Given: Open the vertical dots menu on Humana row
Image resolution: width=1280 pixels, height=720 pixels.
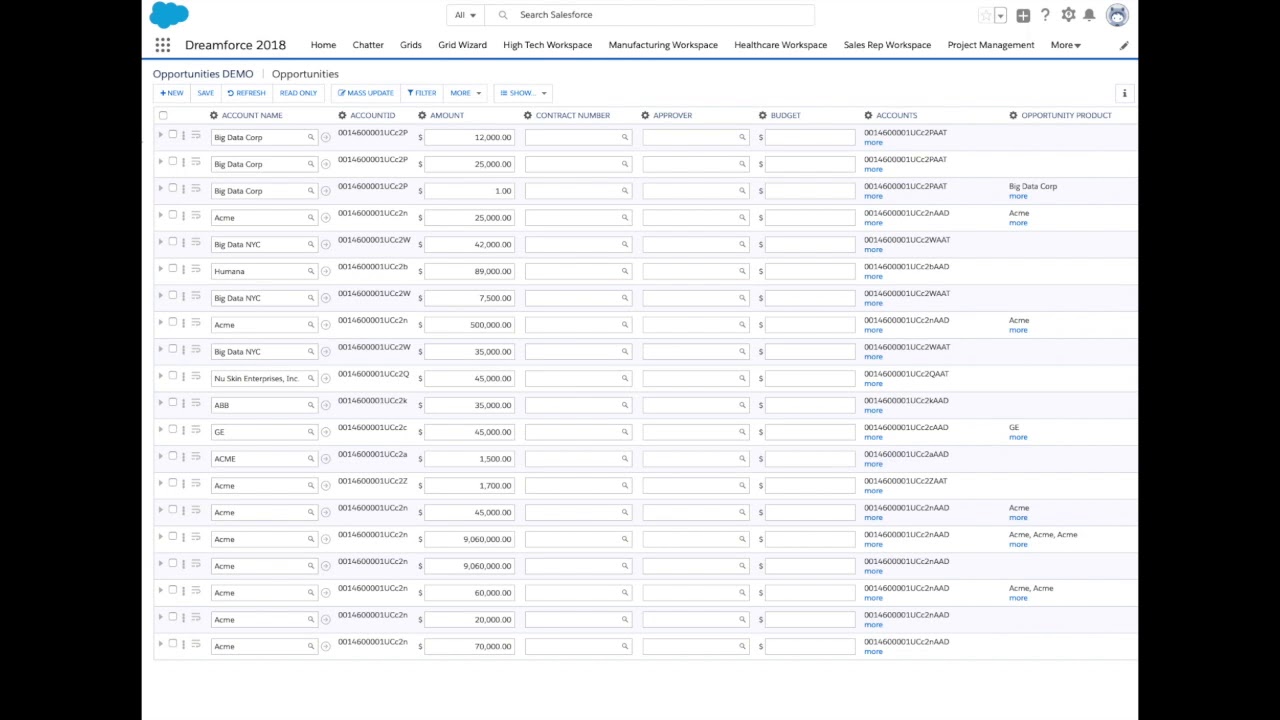Looking at the screenshot, I should tap(184, 270).
